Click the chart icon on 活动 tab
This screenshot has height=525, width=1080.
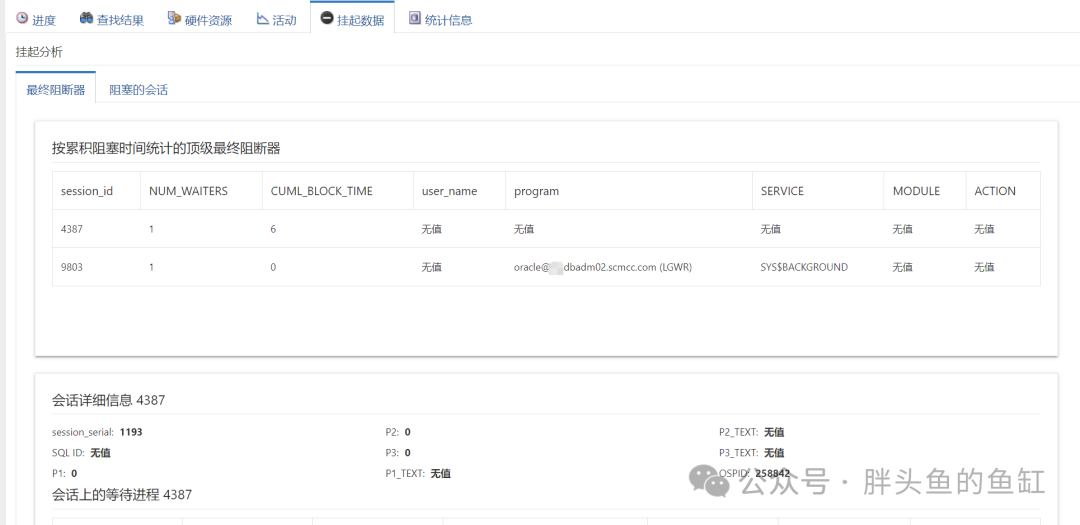click(x=262, y=19)
